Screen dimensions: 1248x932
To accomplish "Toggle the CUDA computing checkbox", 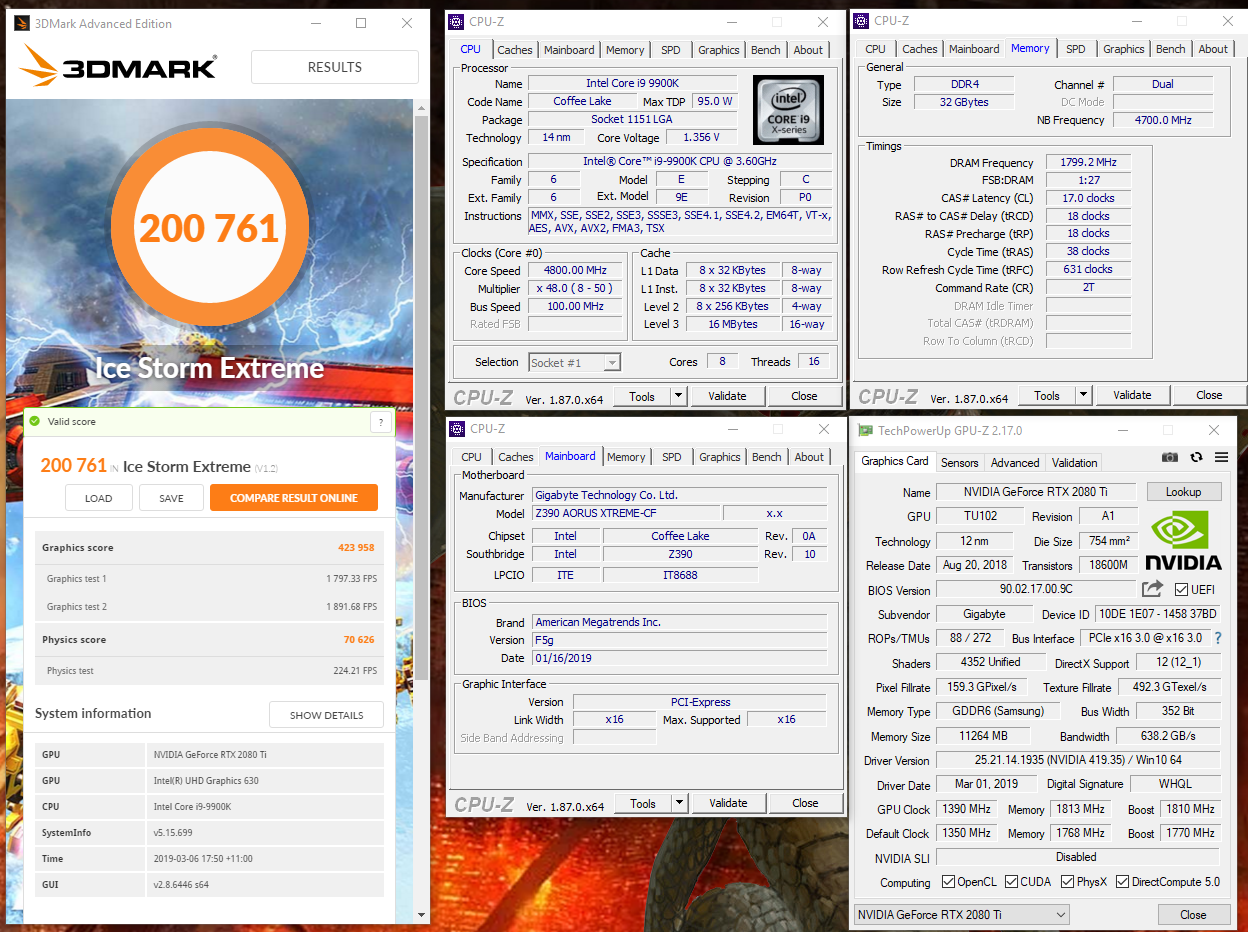I will pos(1012,882).
